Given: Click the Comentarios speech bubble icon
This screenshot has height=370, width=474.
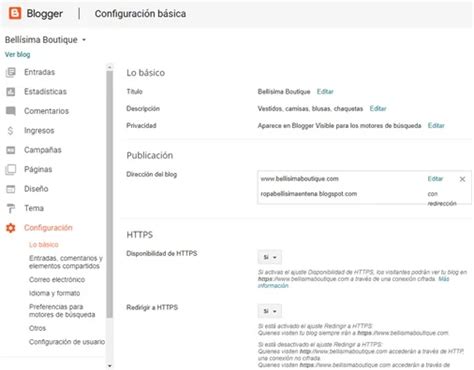Looking at the screenshot, I should pos(11,111).
